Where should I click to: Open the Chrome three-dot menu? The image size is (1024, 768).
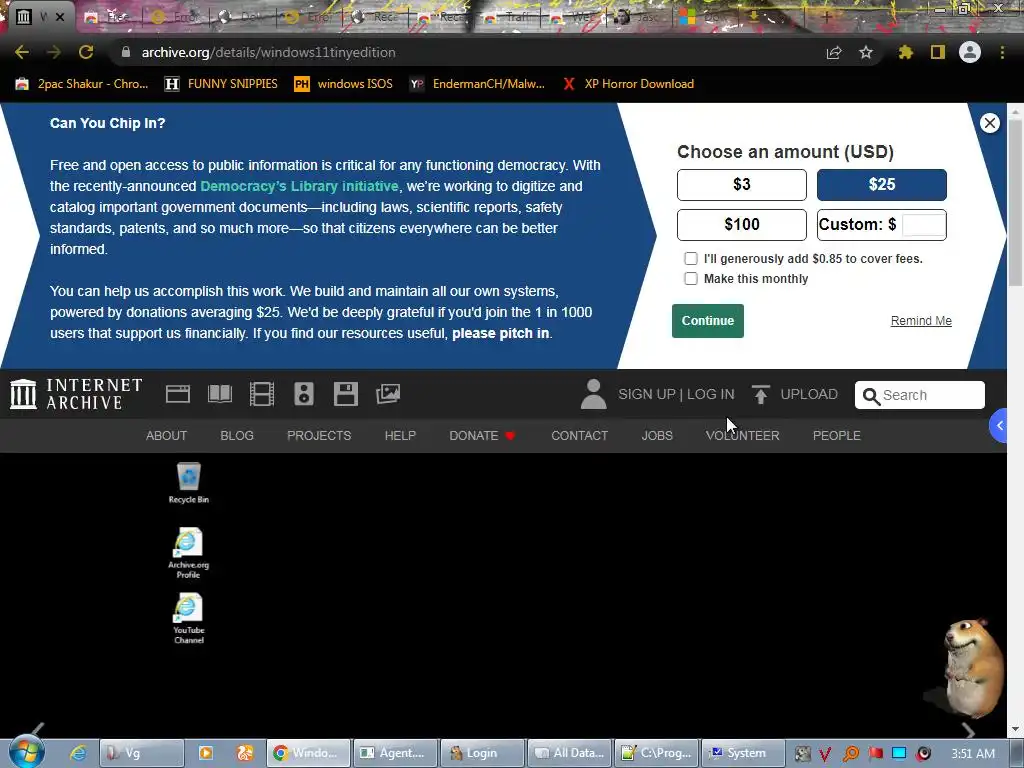(1002, 52)
